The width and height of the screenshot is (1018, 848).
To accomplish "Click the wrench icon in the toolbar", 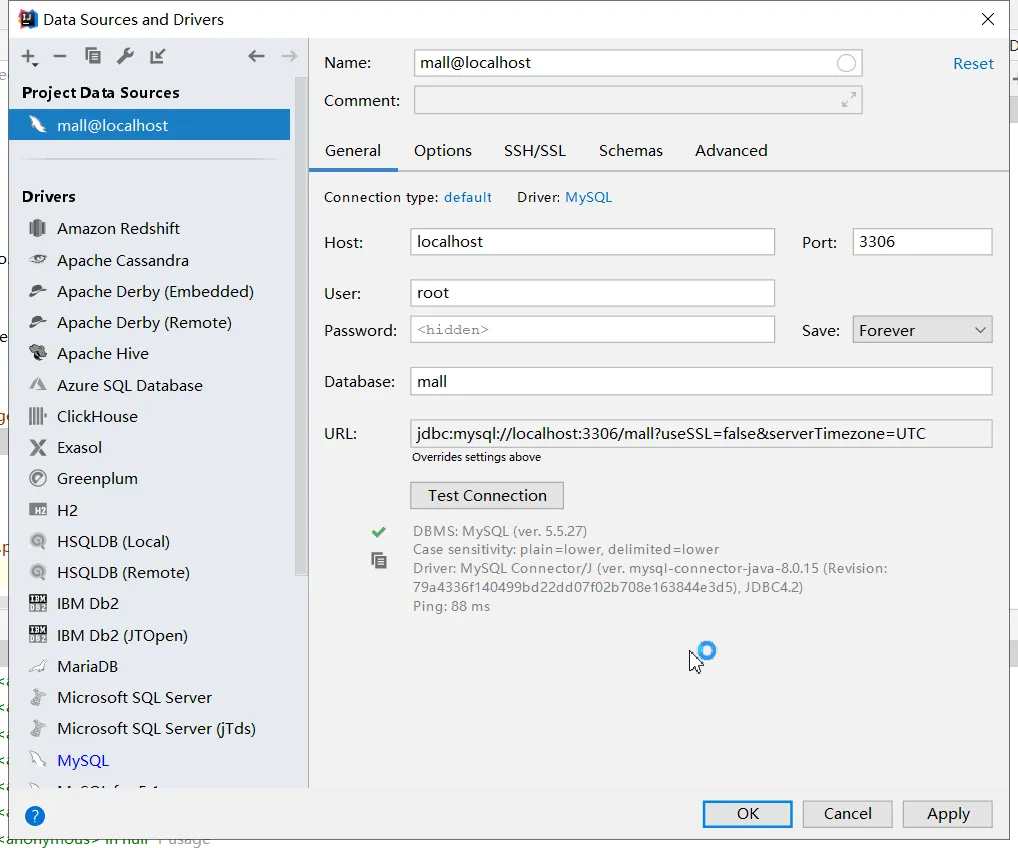I will point(125,57).
